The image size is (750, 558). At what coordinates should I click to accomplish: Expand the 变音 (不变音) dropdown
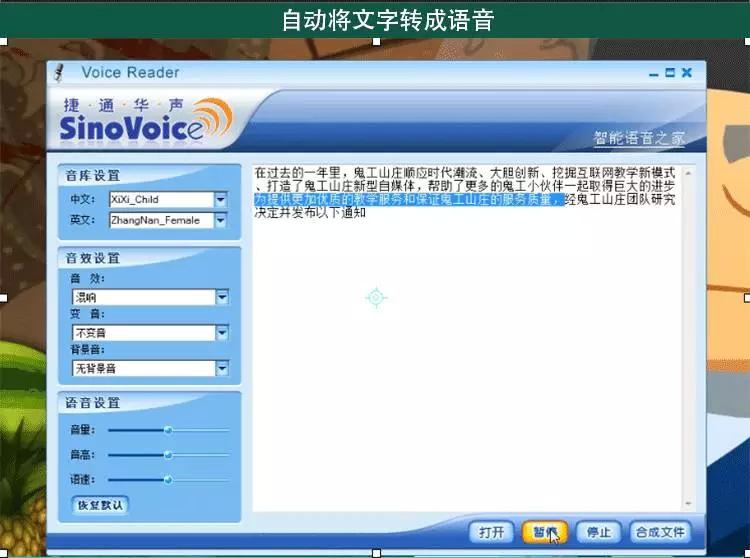[222, 333]
